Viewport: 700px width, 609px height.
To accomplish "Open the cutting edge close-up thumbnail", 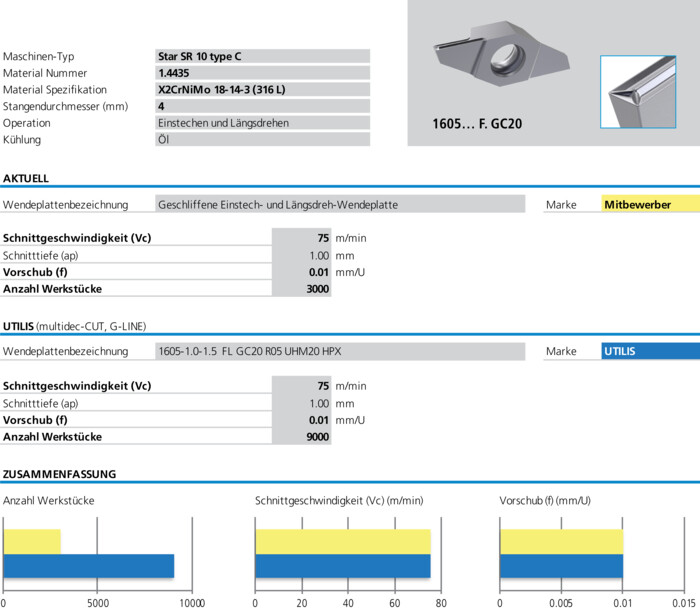I will point(638,92).
